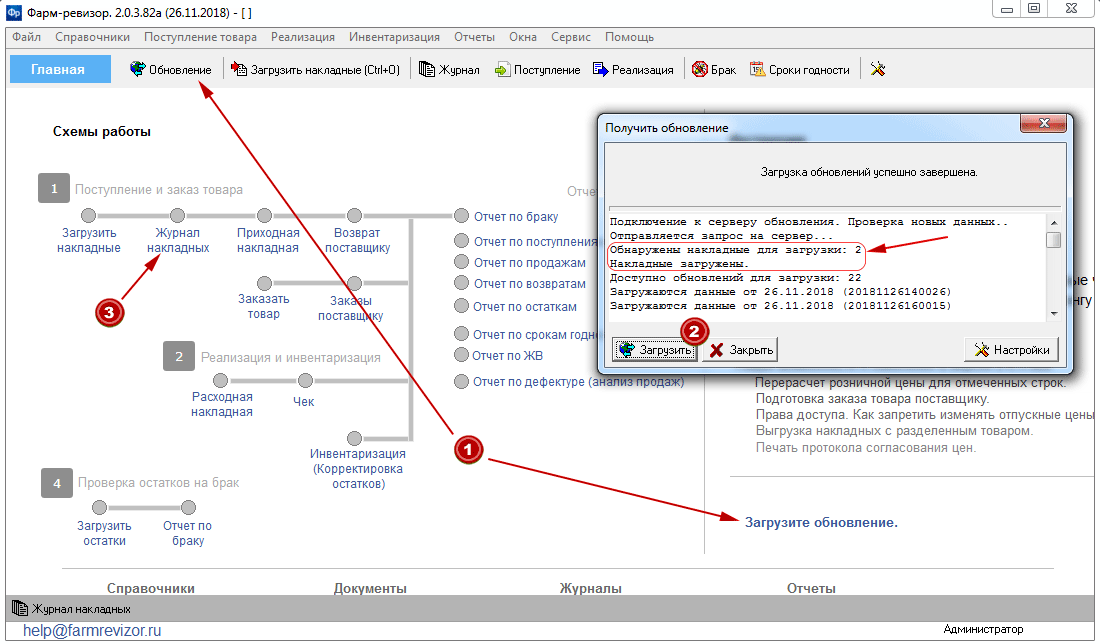Maximize the Фарм-ревизор main window
This screenshot has height=644, width=1100.
(1034, 9)
